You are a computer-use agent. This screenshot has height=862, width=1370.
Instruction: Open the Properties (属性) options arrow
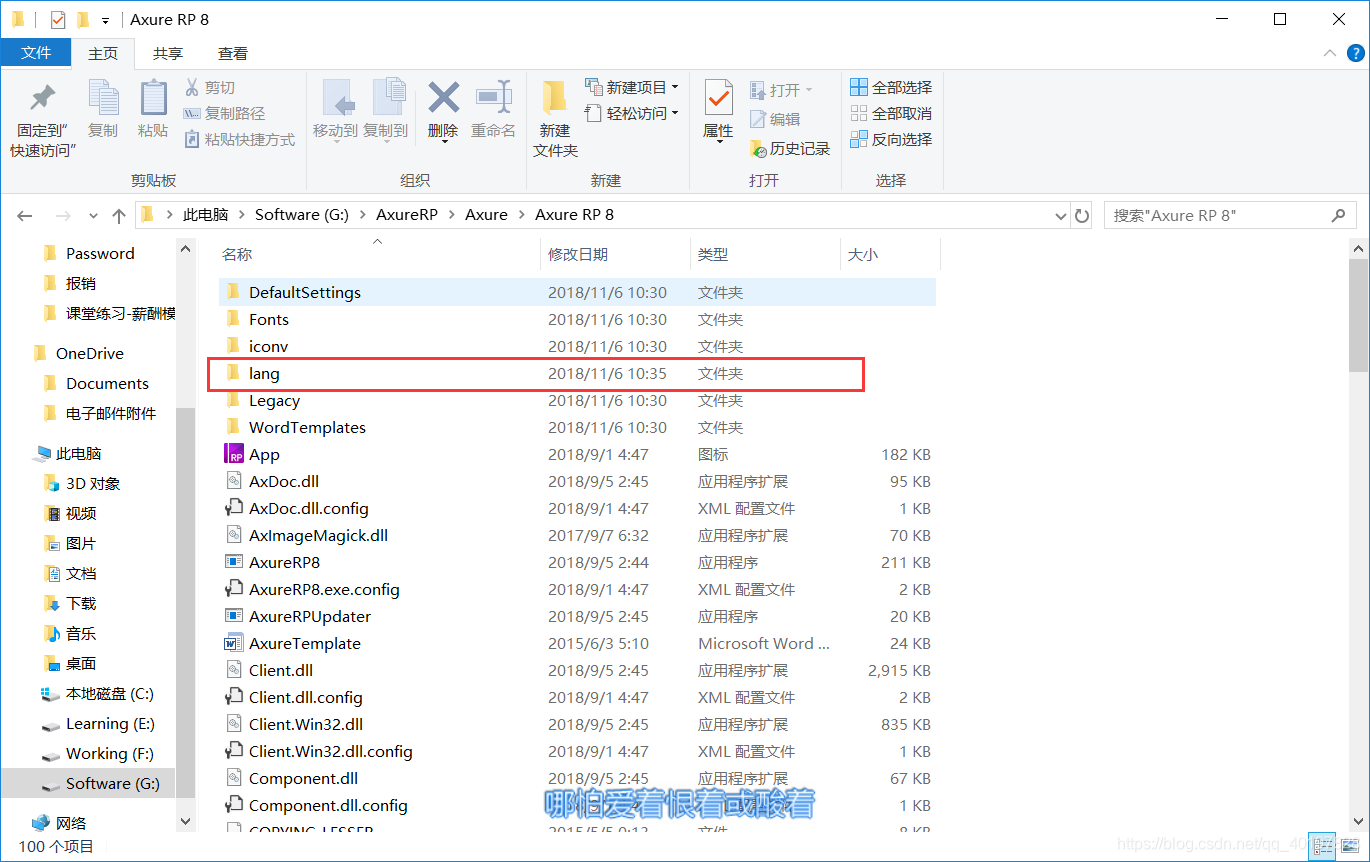click(718, 141)
